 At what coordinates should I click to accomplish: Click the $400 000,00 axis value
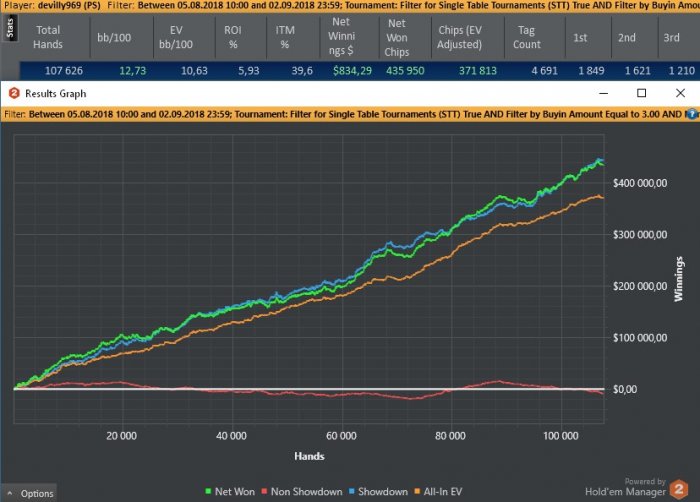[x=640, y=183]
